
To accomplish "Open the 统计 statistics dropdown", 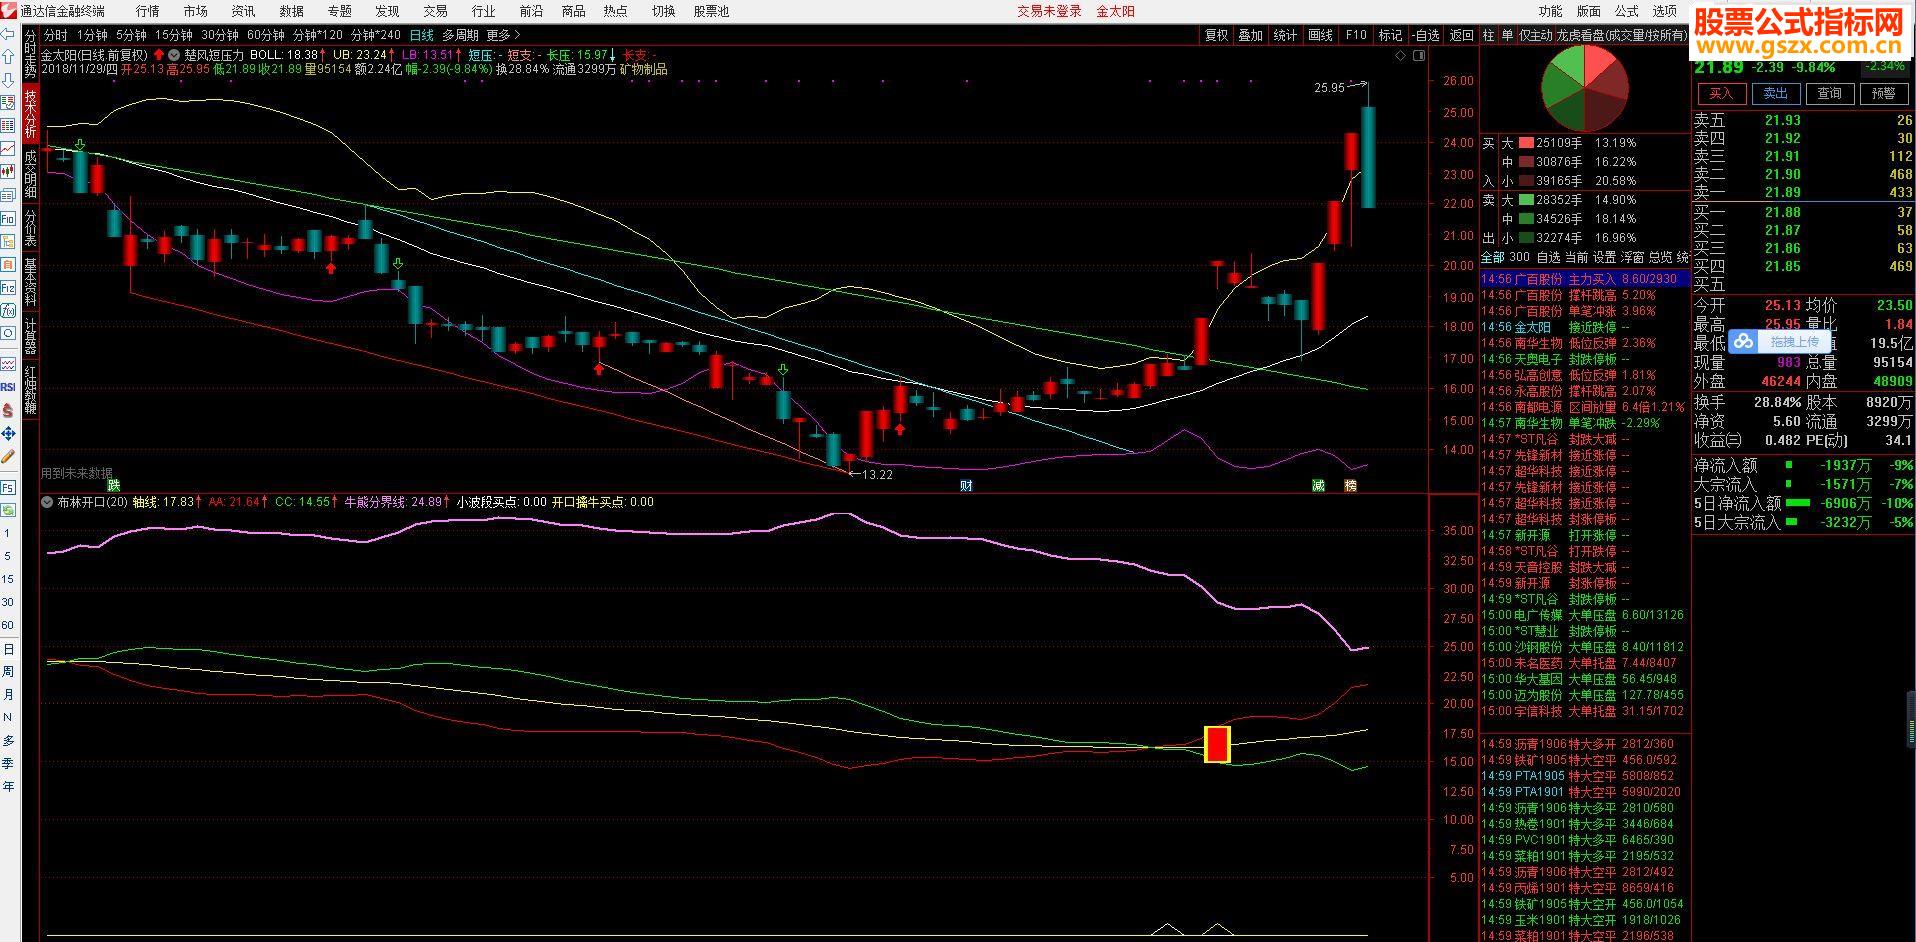I will click(1285, 35).
